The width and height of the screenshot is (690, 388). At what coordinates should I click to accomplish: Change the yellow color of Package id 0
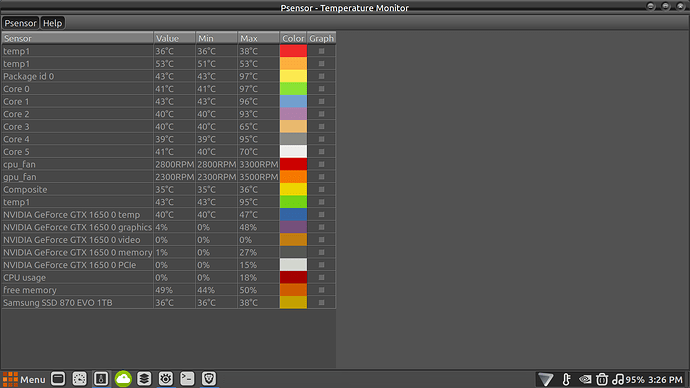click(293, 77)
